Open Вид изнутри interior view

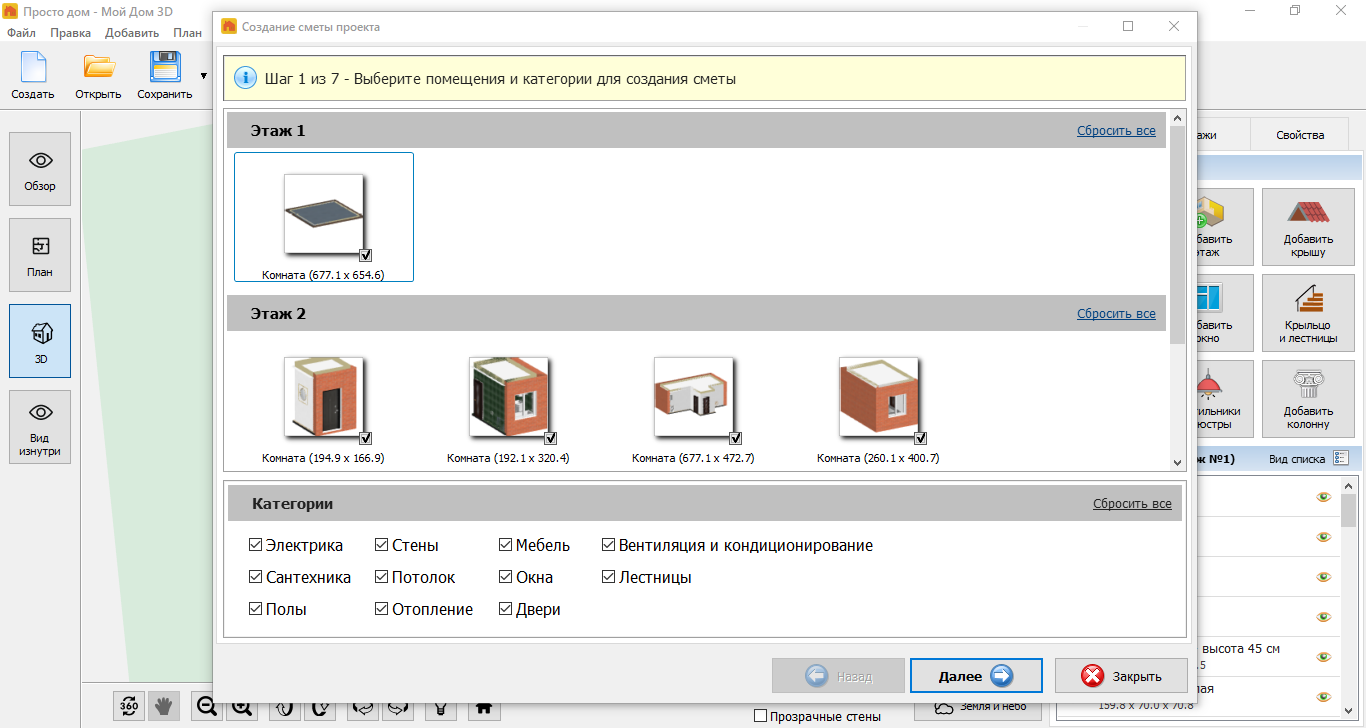point(40,427)
